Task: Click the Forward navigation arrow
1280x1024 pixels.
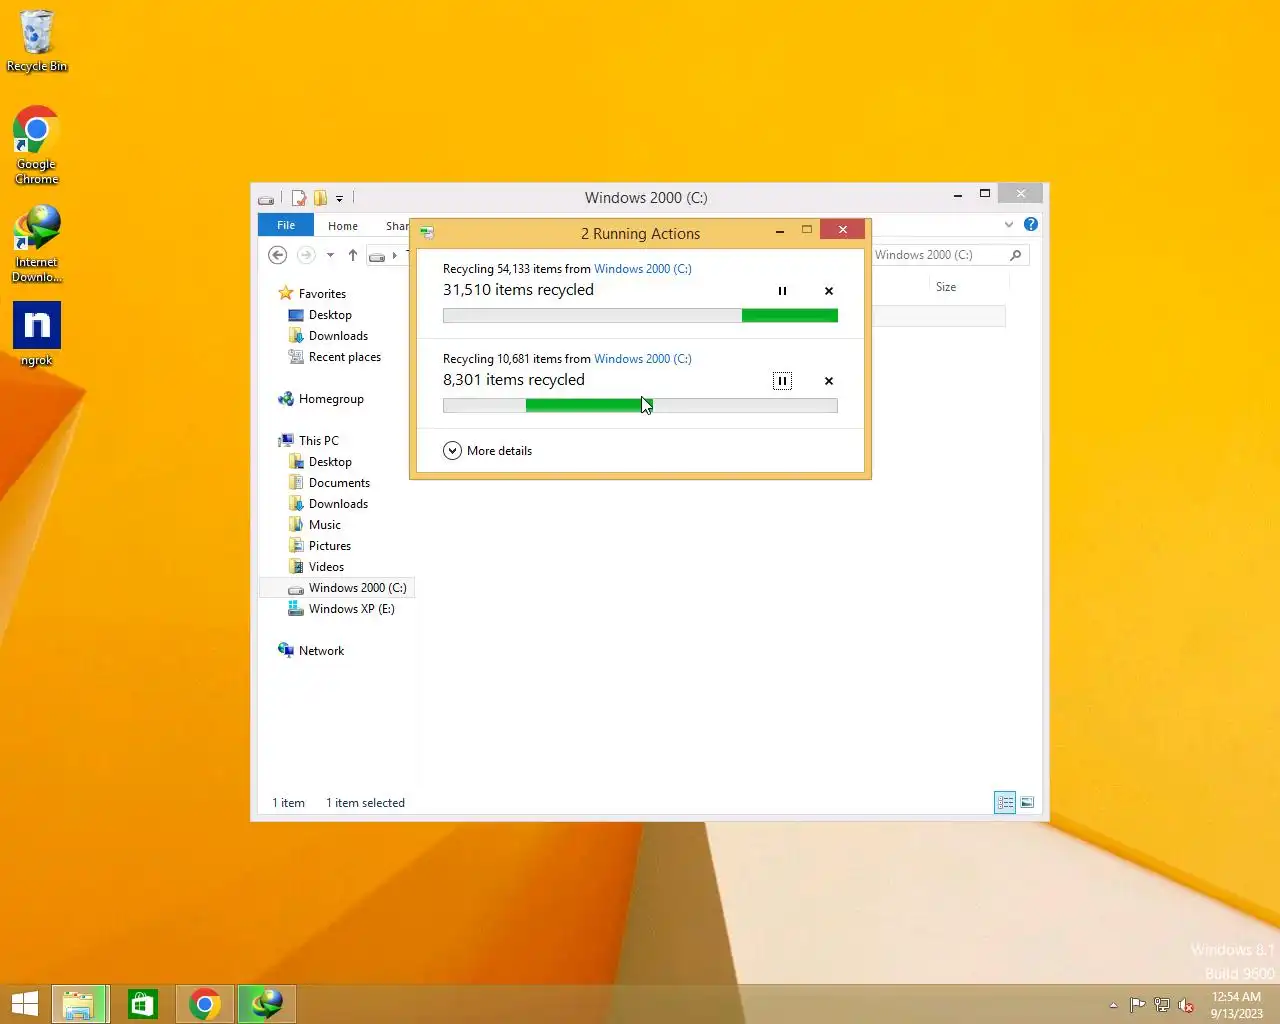Action: pyautogui.click(x=307, y=255)
